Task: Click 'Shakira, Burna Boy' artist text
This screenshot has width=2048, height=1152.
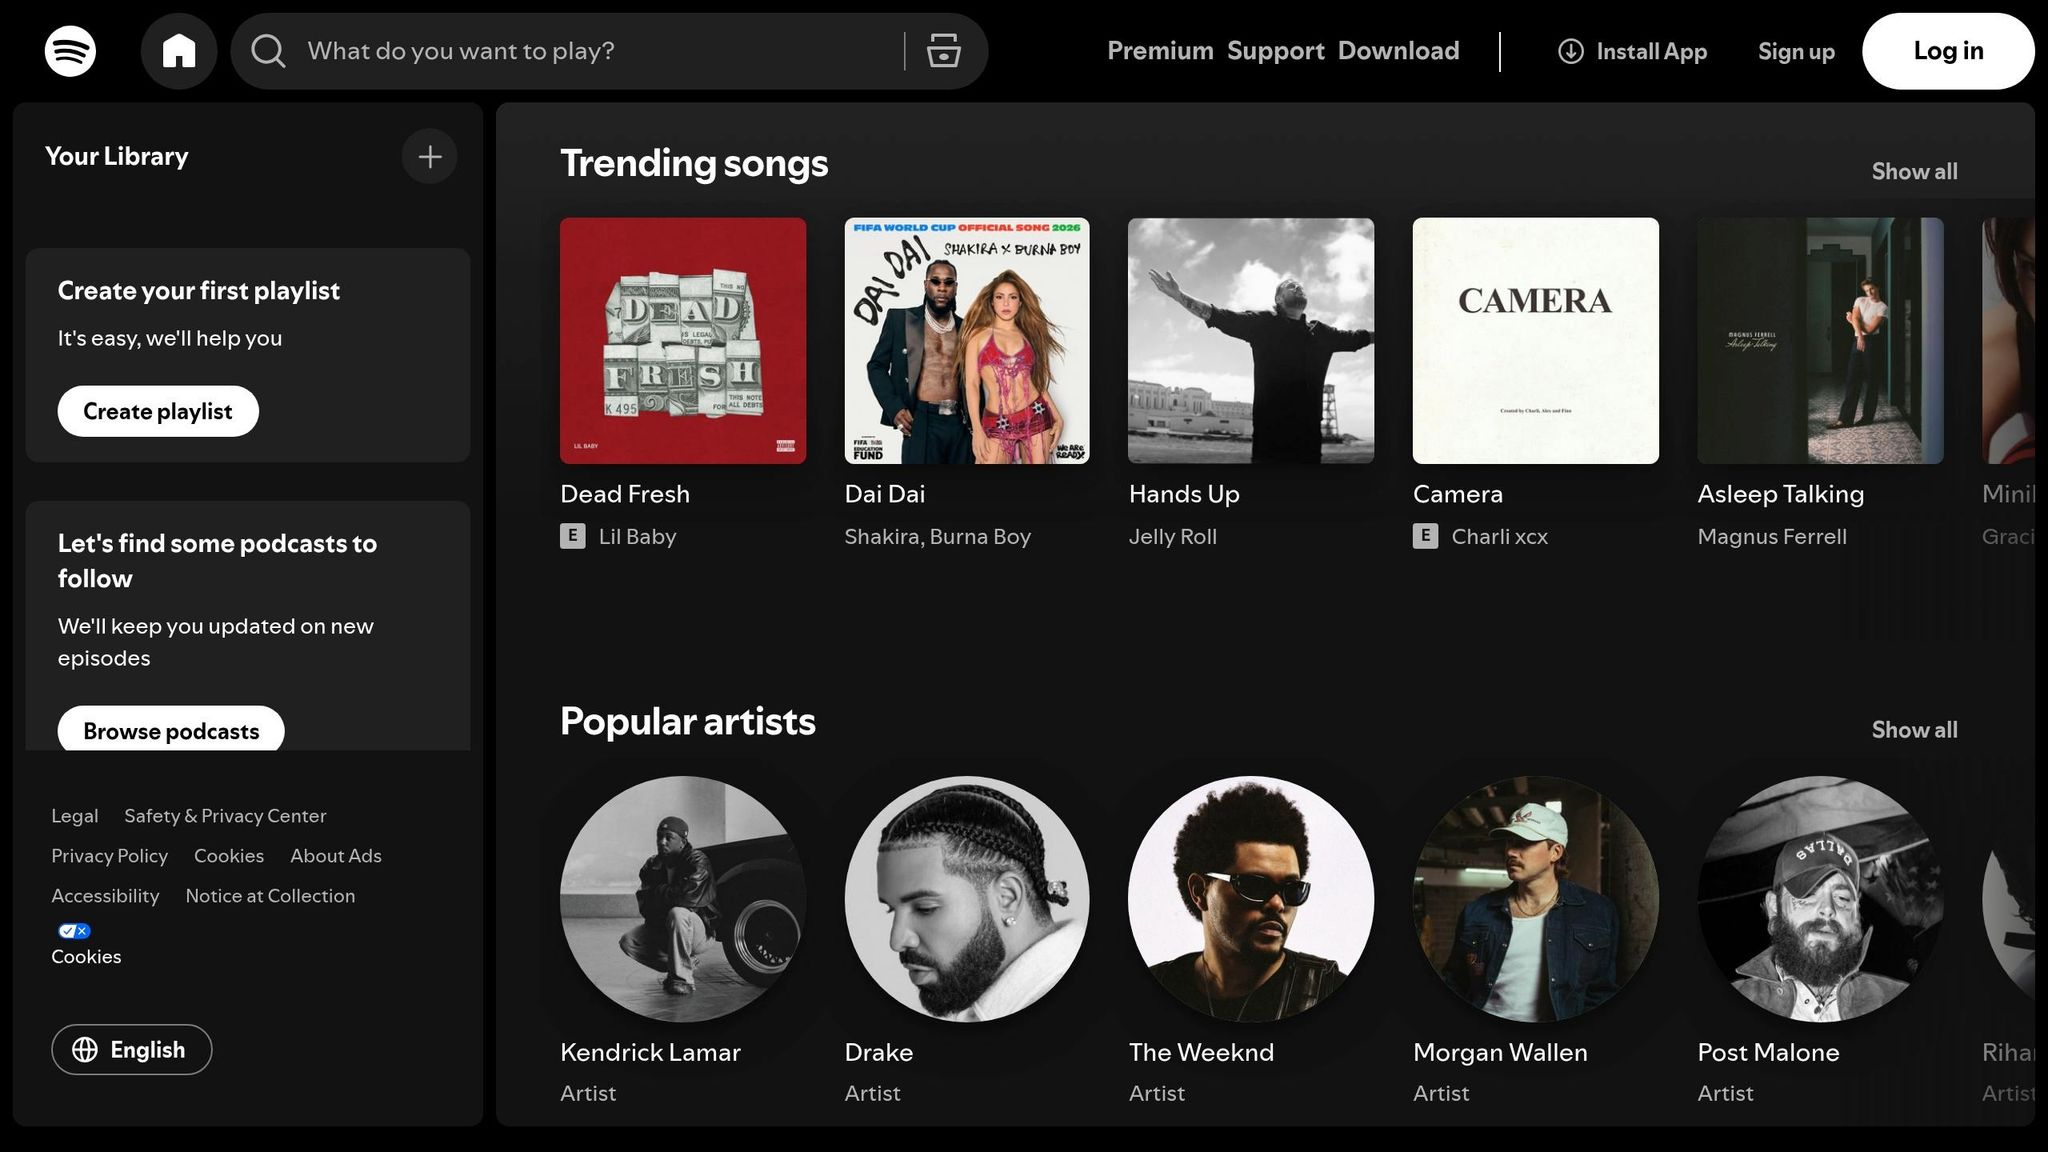Action: click(x=937, y=536)
